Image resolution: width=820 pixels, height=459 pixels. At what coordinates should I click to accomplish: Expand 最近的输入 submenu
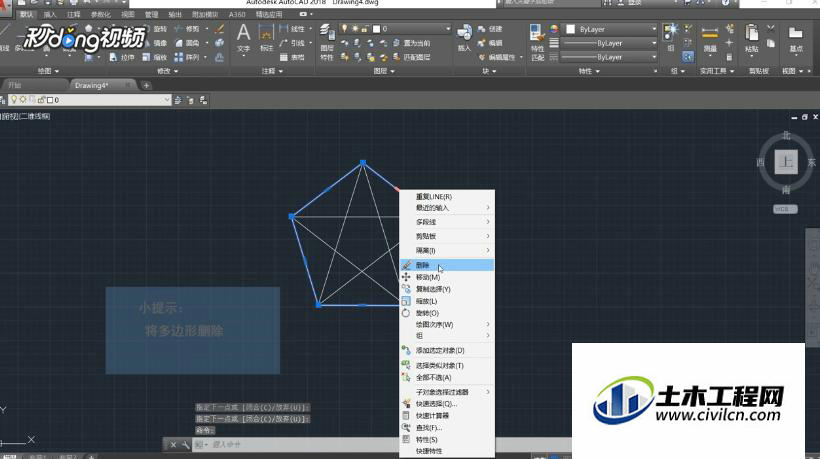tap(447, 208)
